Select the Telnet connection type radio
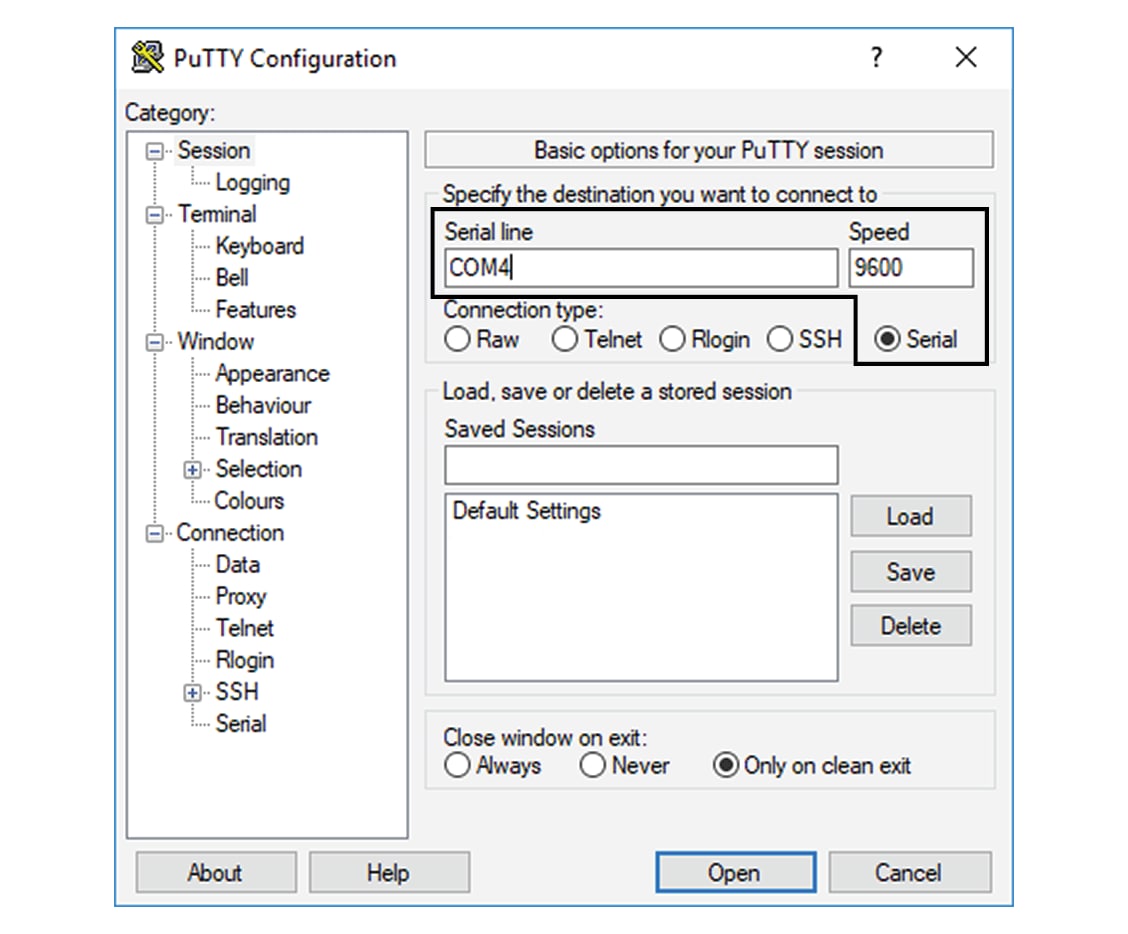This screenshot has width=1128, height=934. point(565,339)
